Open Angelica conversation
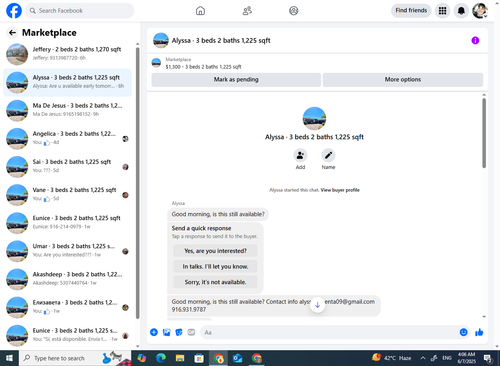 coord(67,139)
